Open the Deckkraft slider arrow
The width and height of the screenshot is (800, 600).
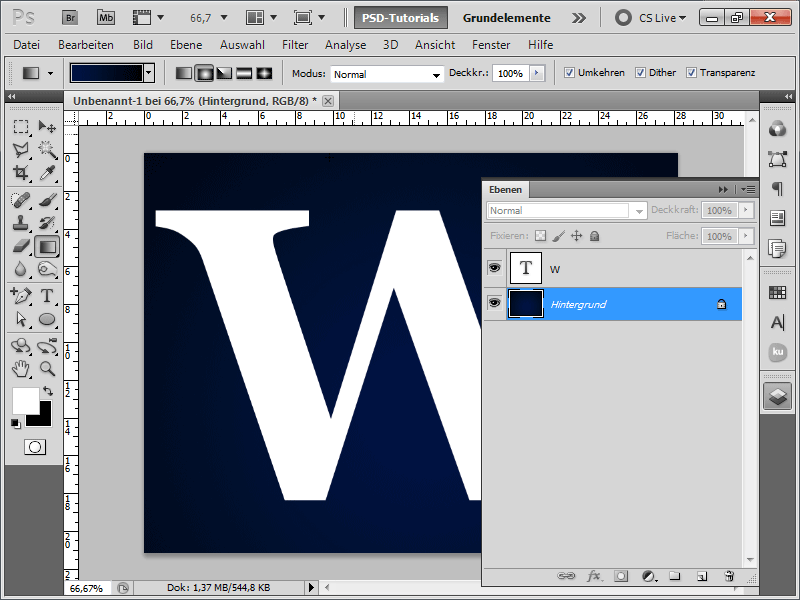point(746,210)
